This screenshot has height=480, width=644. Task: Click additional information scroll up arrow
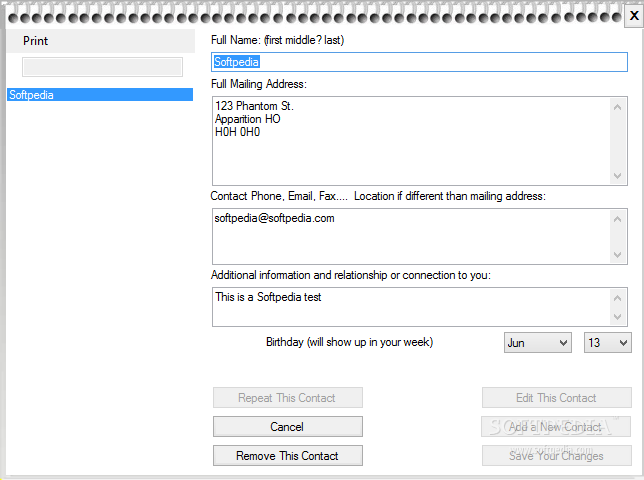(617, 298)
